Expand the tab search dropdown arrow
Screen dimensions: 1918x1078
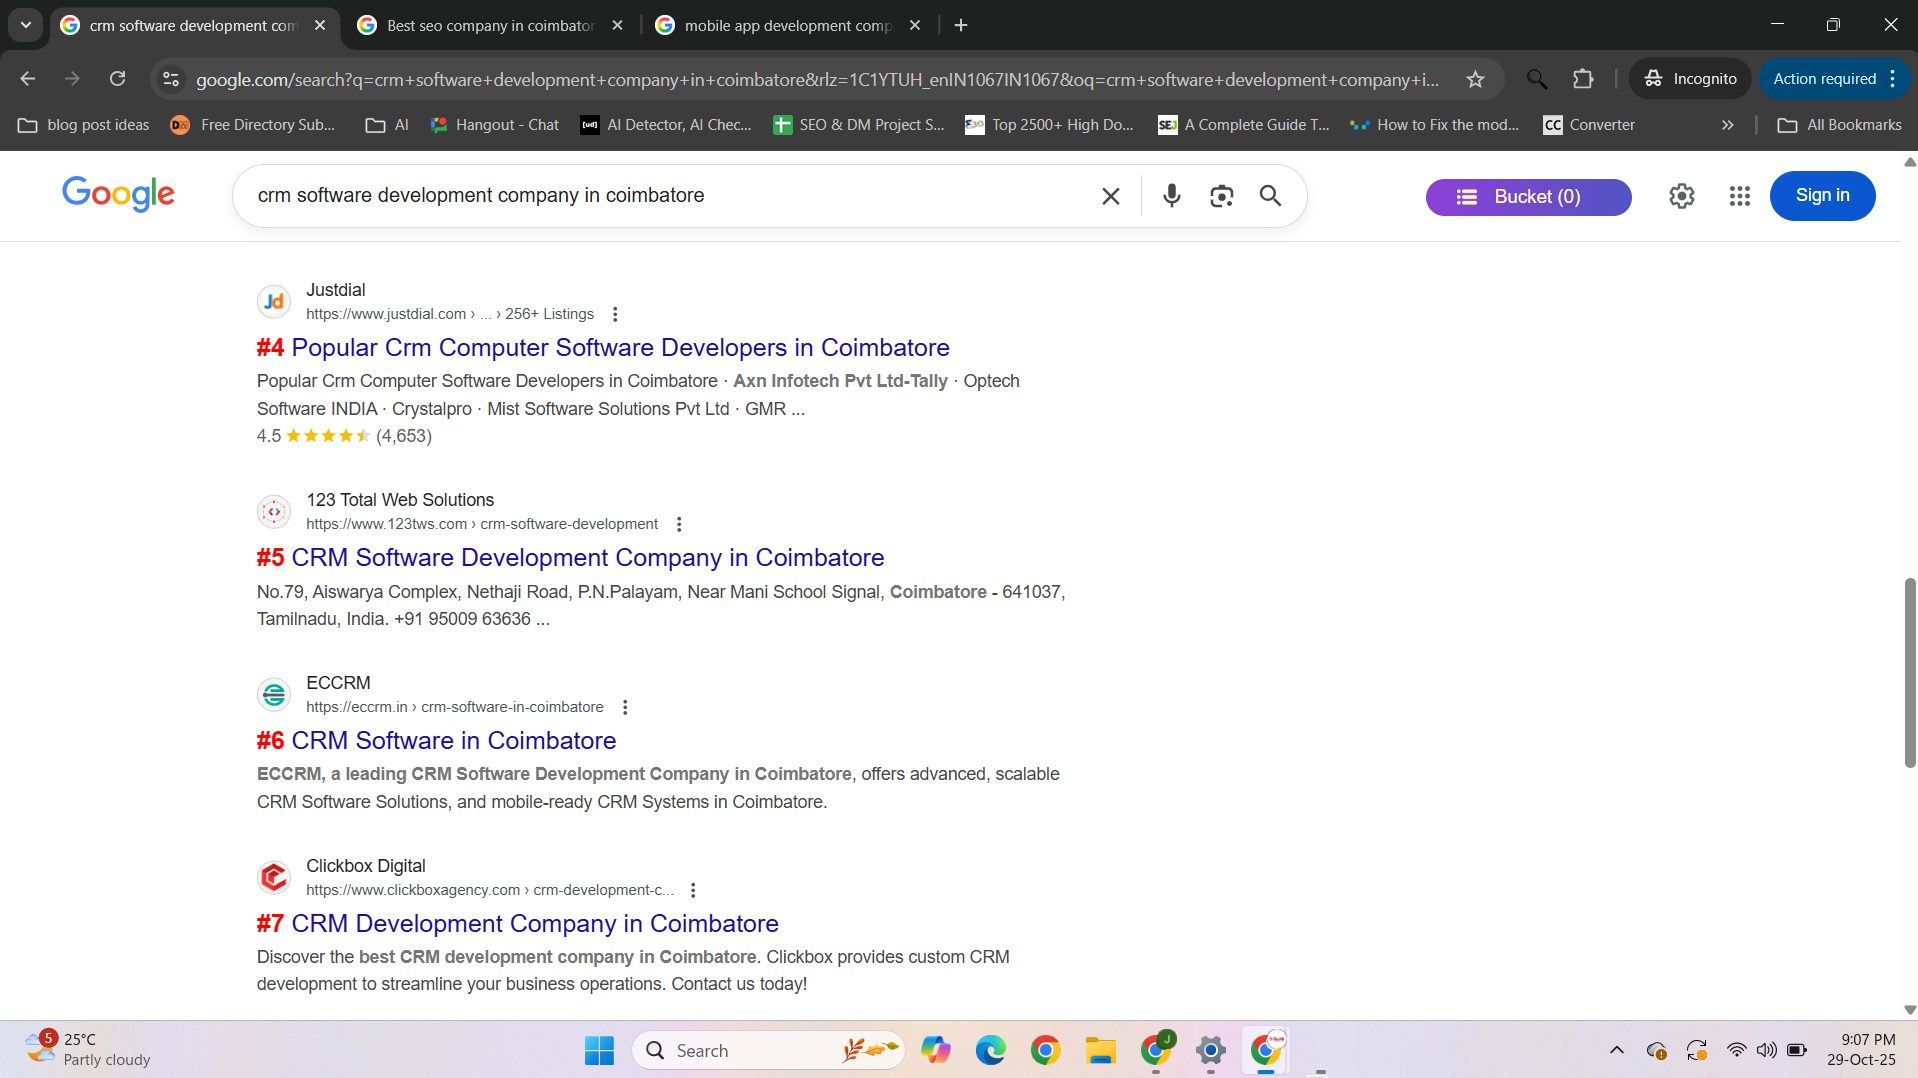click(x=26, y=25)
